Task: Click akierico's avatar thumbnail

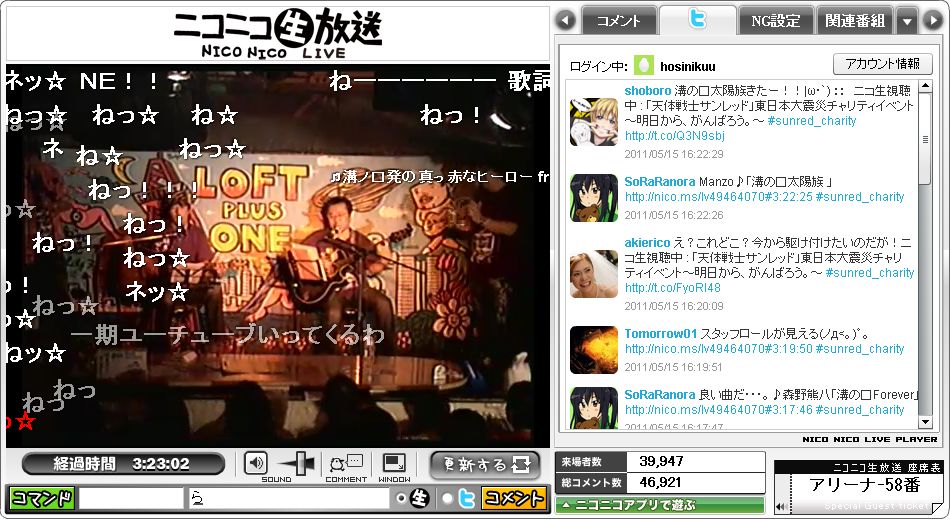Action: tap(594, 274)
